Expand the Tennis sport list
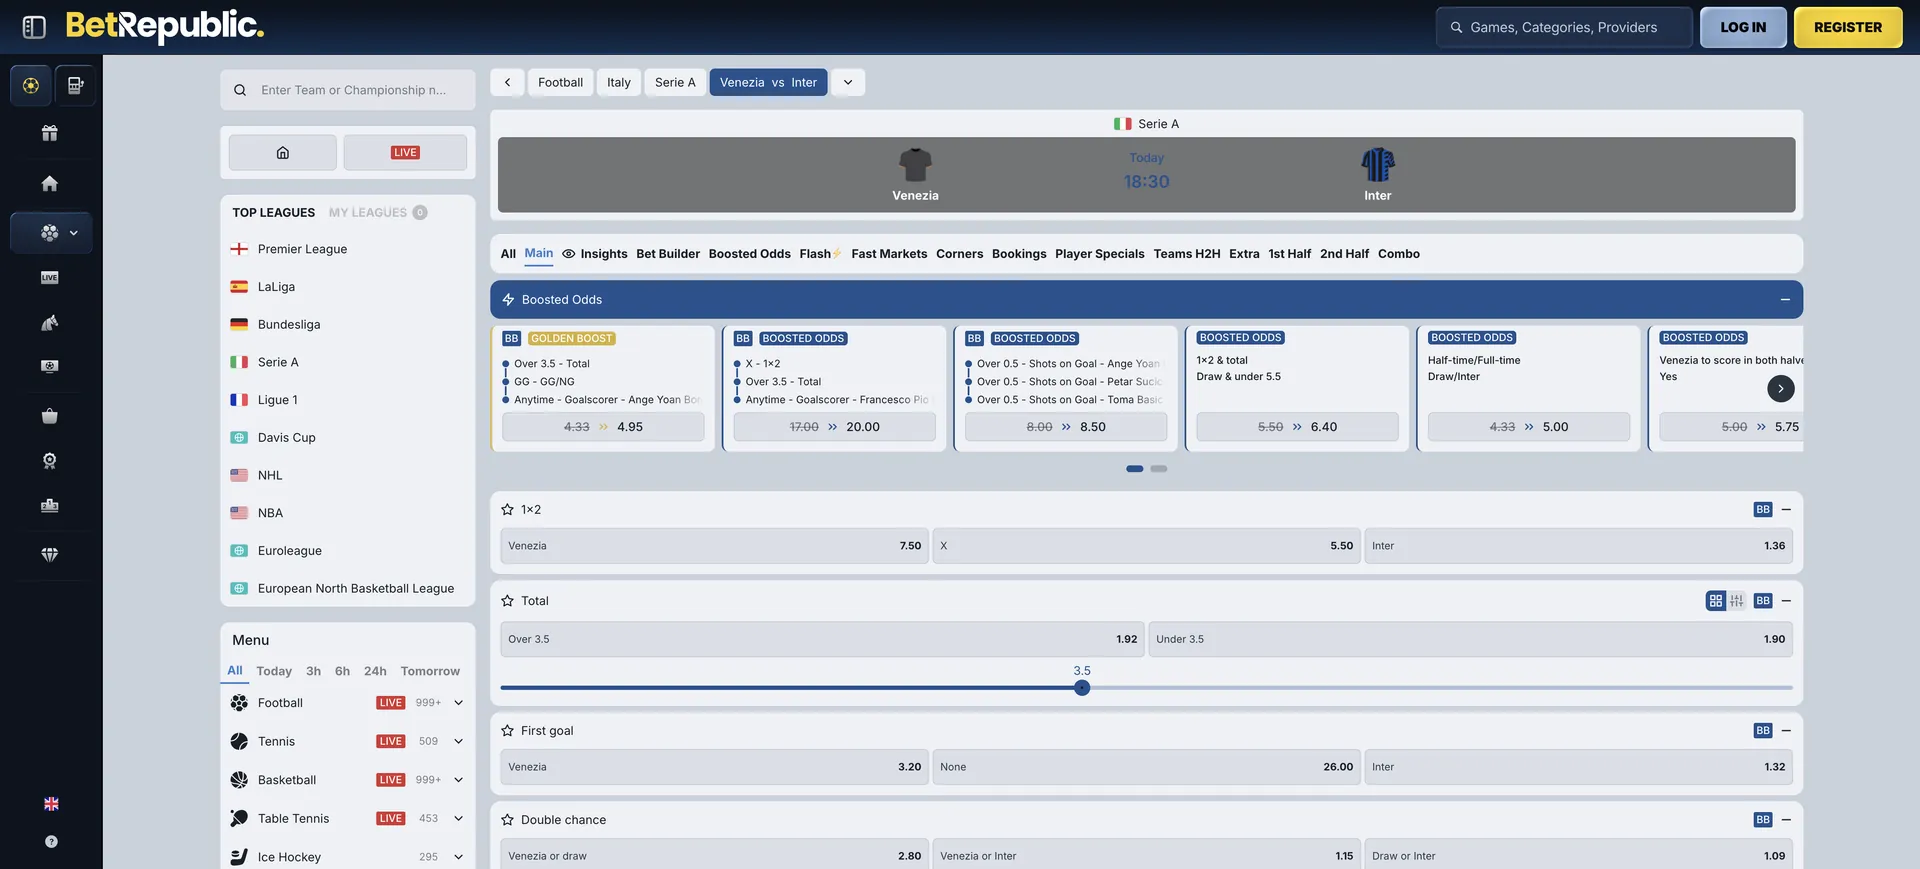The width and height of the screenshot is (1920, 869). [x=459, y=741]
